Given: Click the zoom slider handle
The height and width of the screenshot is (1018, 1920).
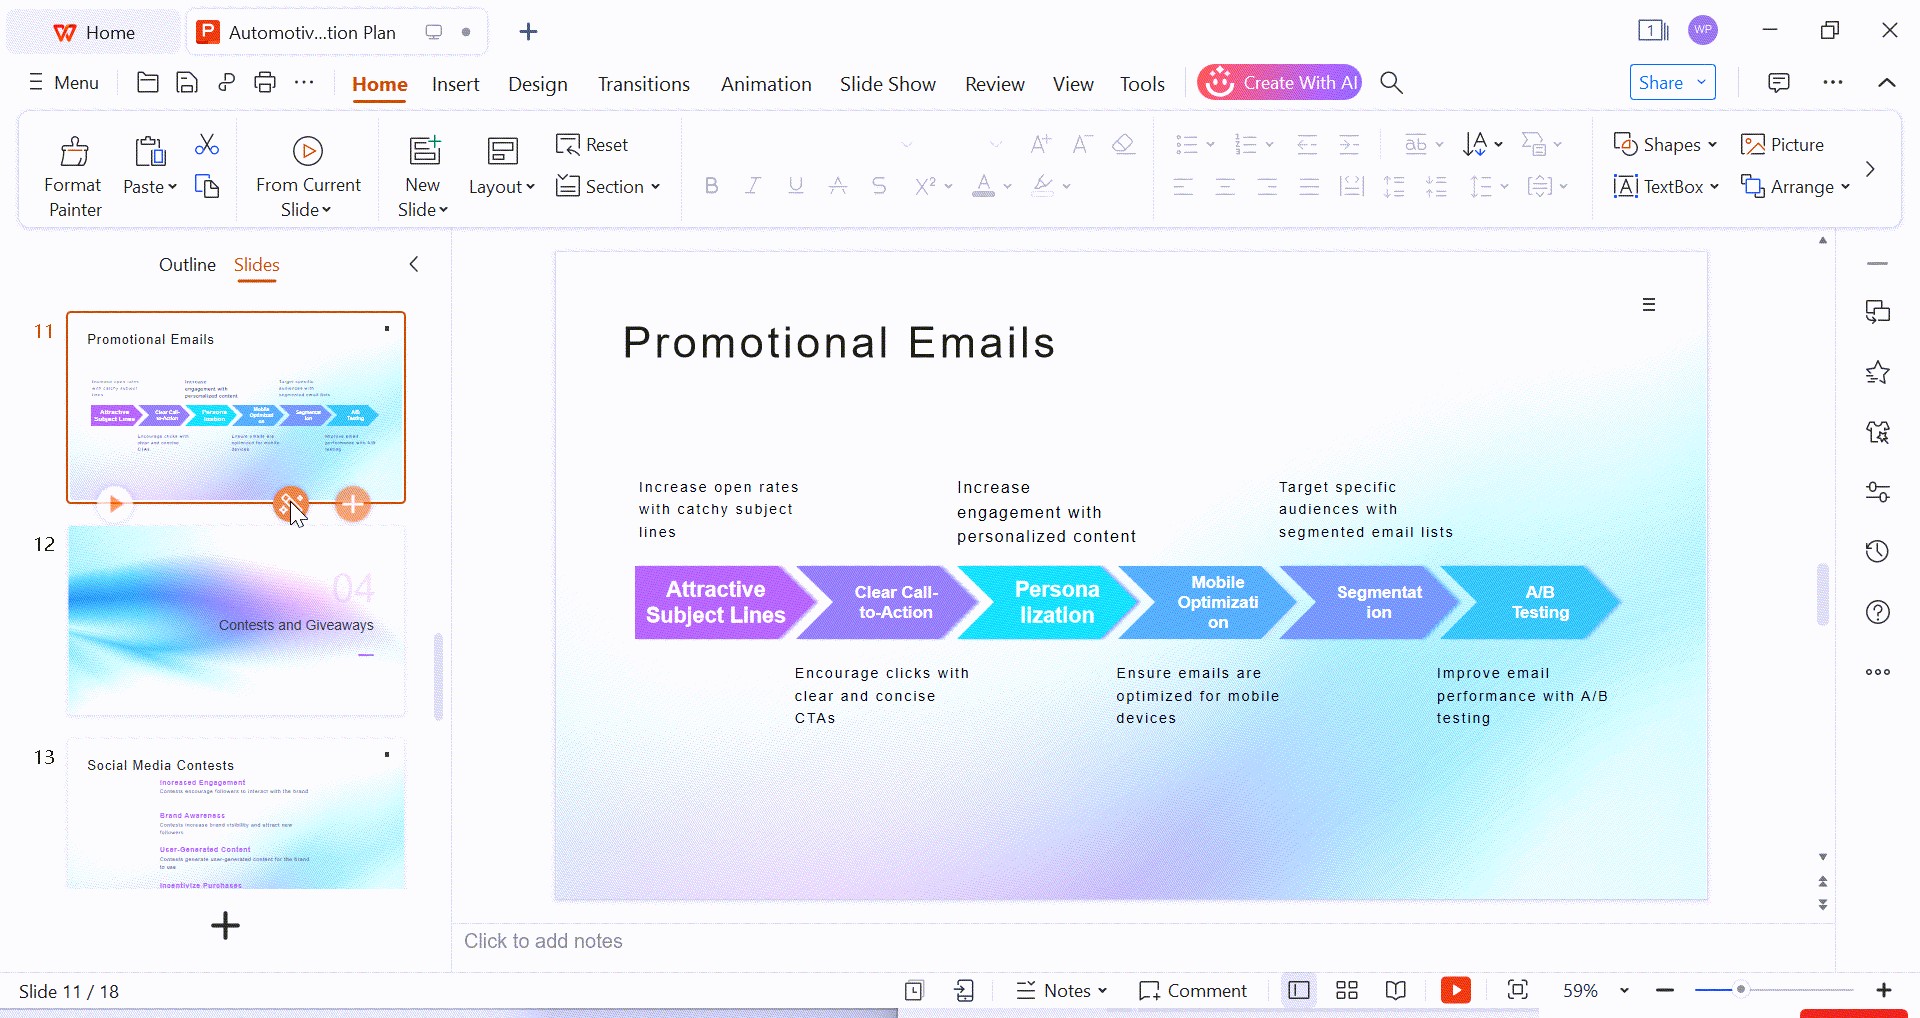Looking at the screenshot, I should (x=1741, y=990).
